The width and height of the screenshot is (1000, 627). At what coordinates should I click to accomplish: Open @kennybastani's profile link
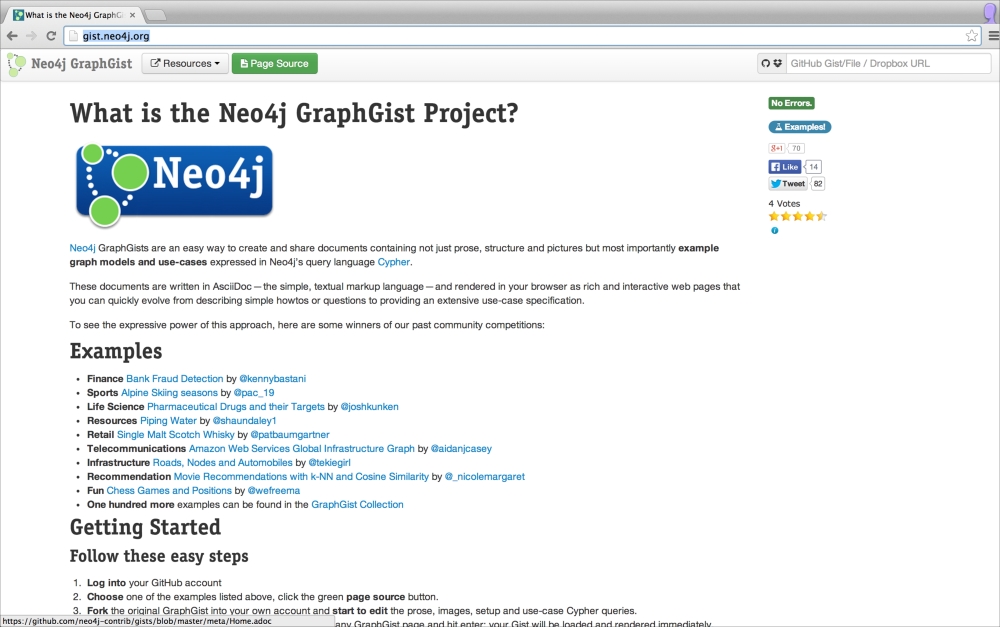pyautogui.click(x=272, y=379)
